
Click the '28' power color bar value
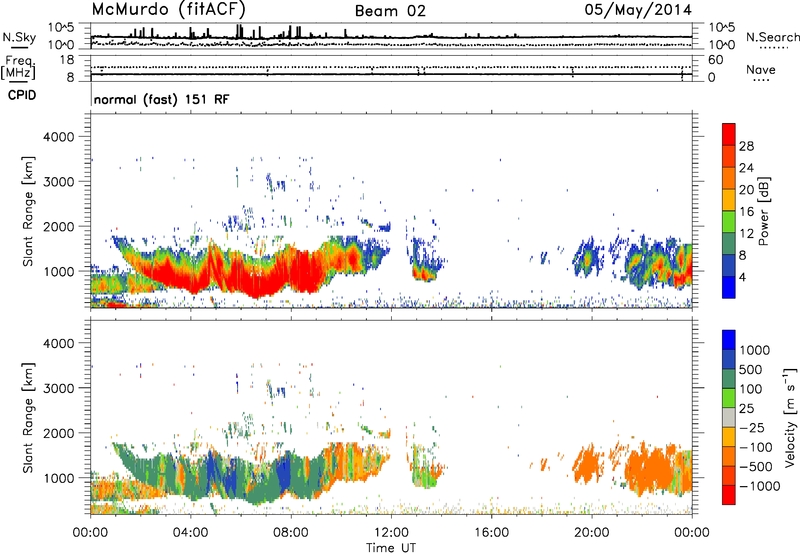tap(746, 146)
